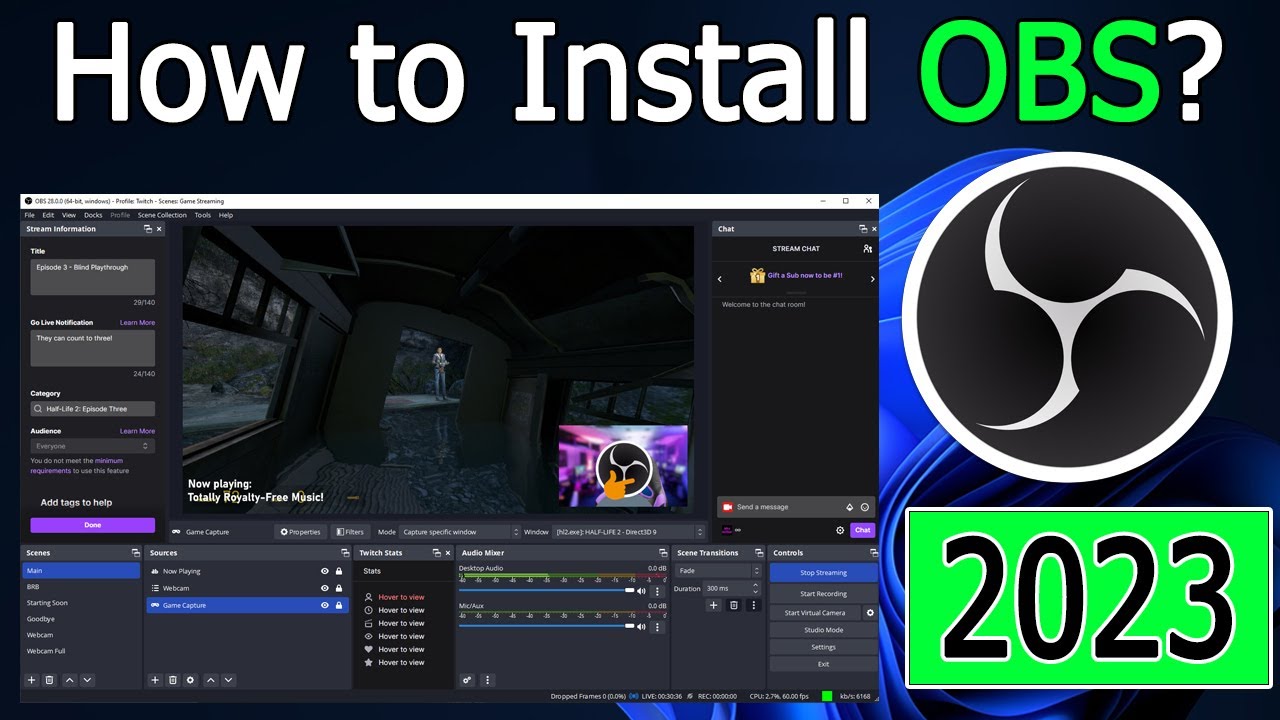This screenshot has height=720, width=1280.
Task: Close the Twitch Stats dock
Action: point(447,553)
